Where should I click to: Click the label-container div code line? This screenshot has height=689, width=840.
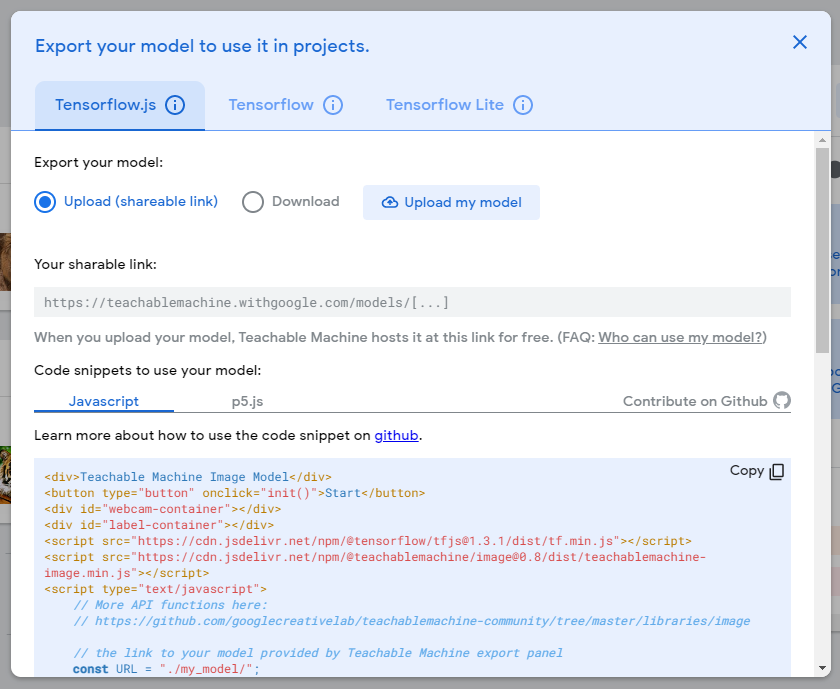(159, 525)
